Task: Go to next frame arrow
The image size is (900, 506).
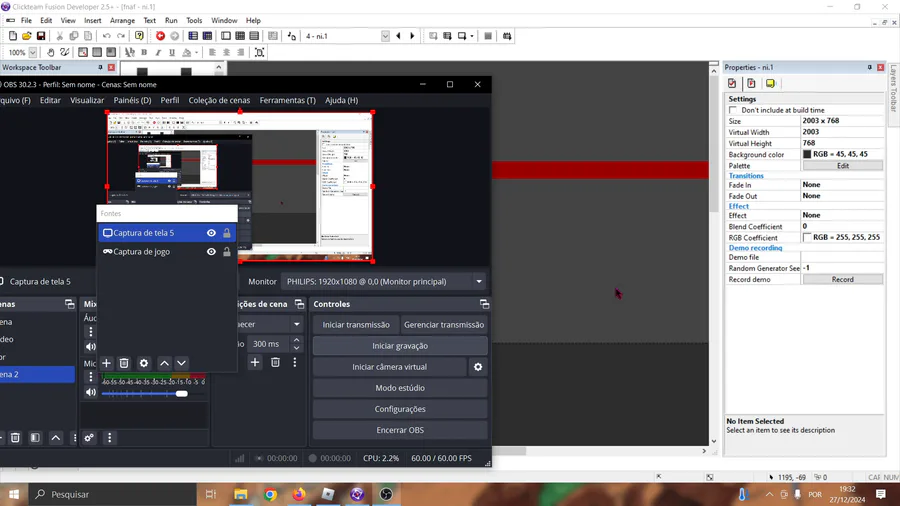Action: click(412, 36)
